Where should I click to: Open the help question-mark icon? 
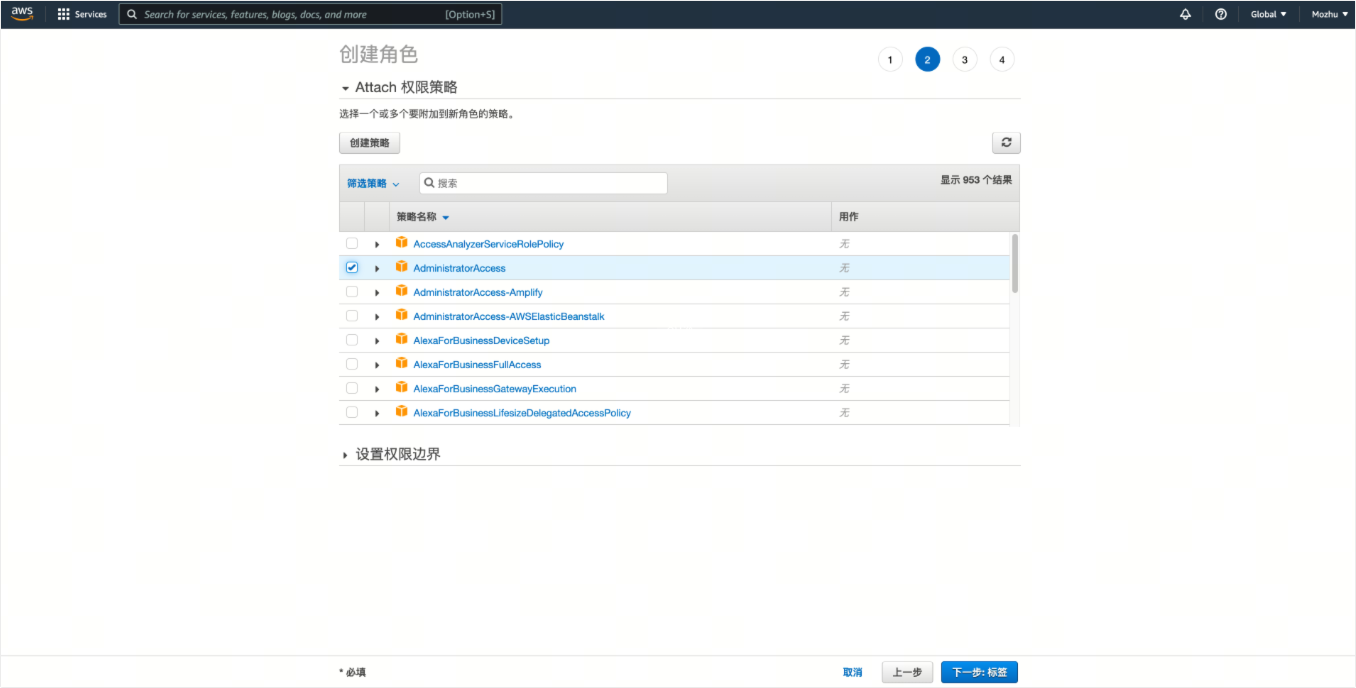1221,14
